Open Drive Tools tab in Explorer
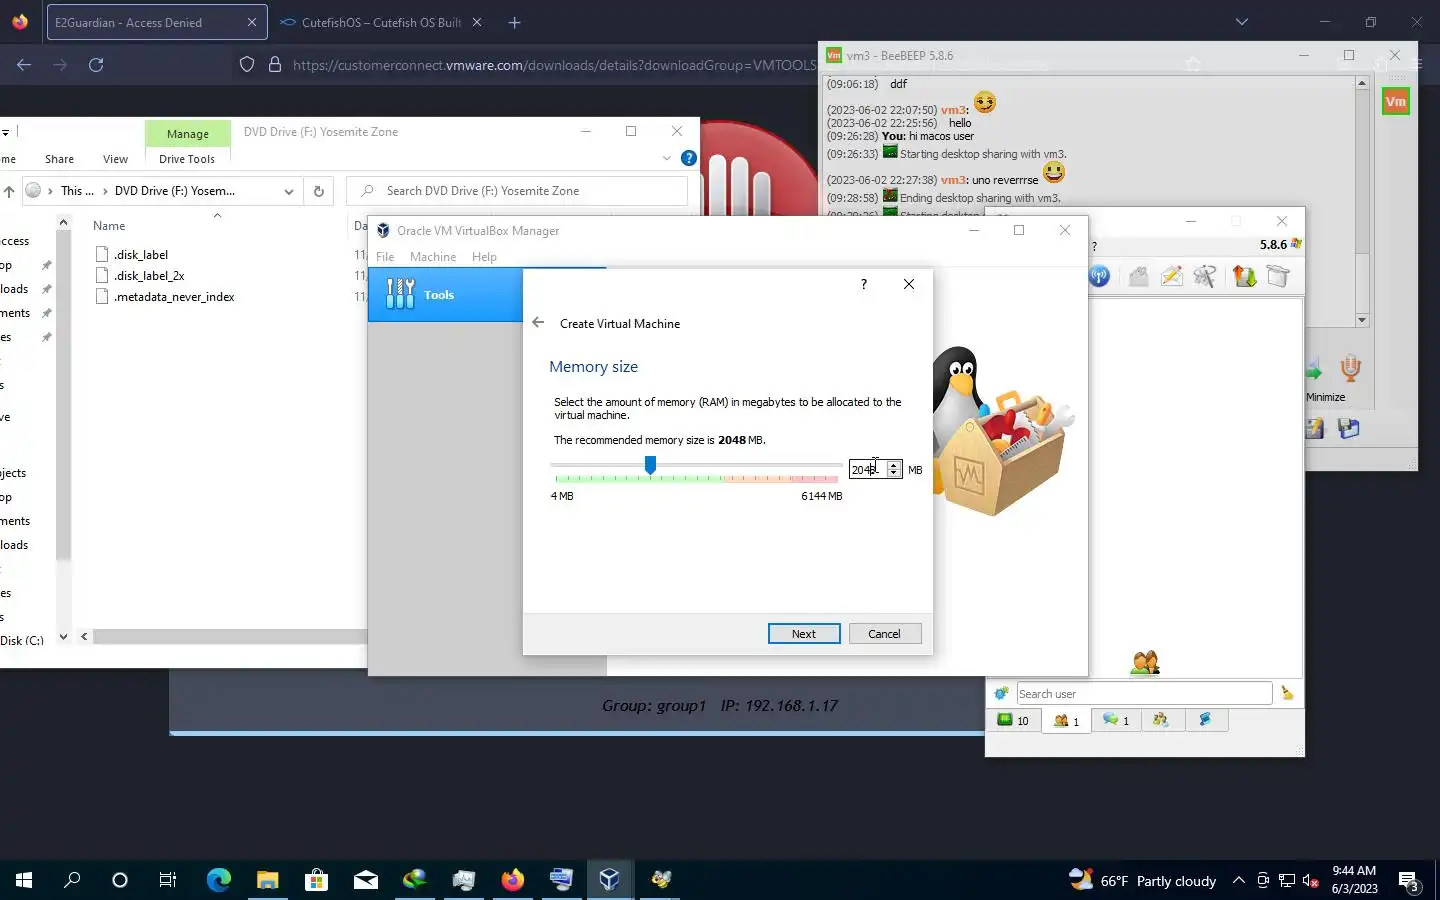 click(187, 159)
